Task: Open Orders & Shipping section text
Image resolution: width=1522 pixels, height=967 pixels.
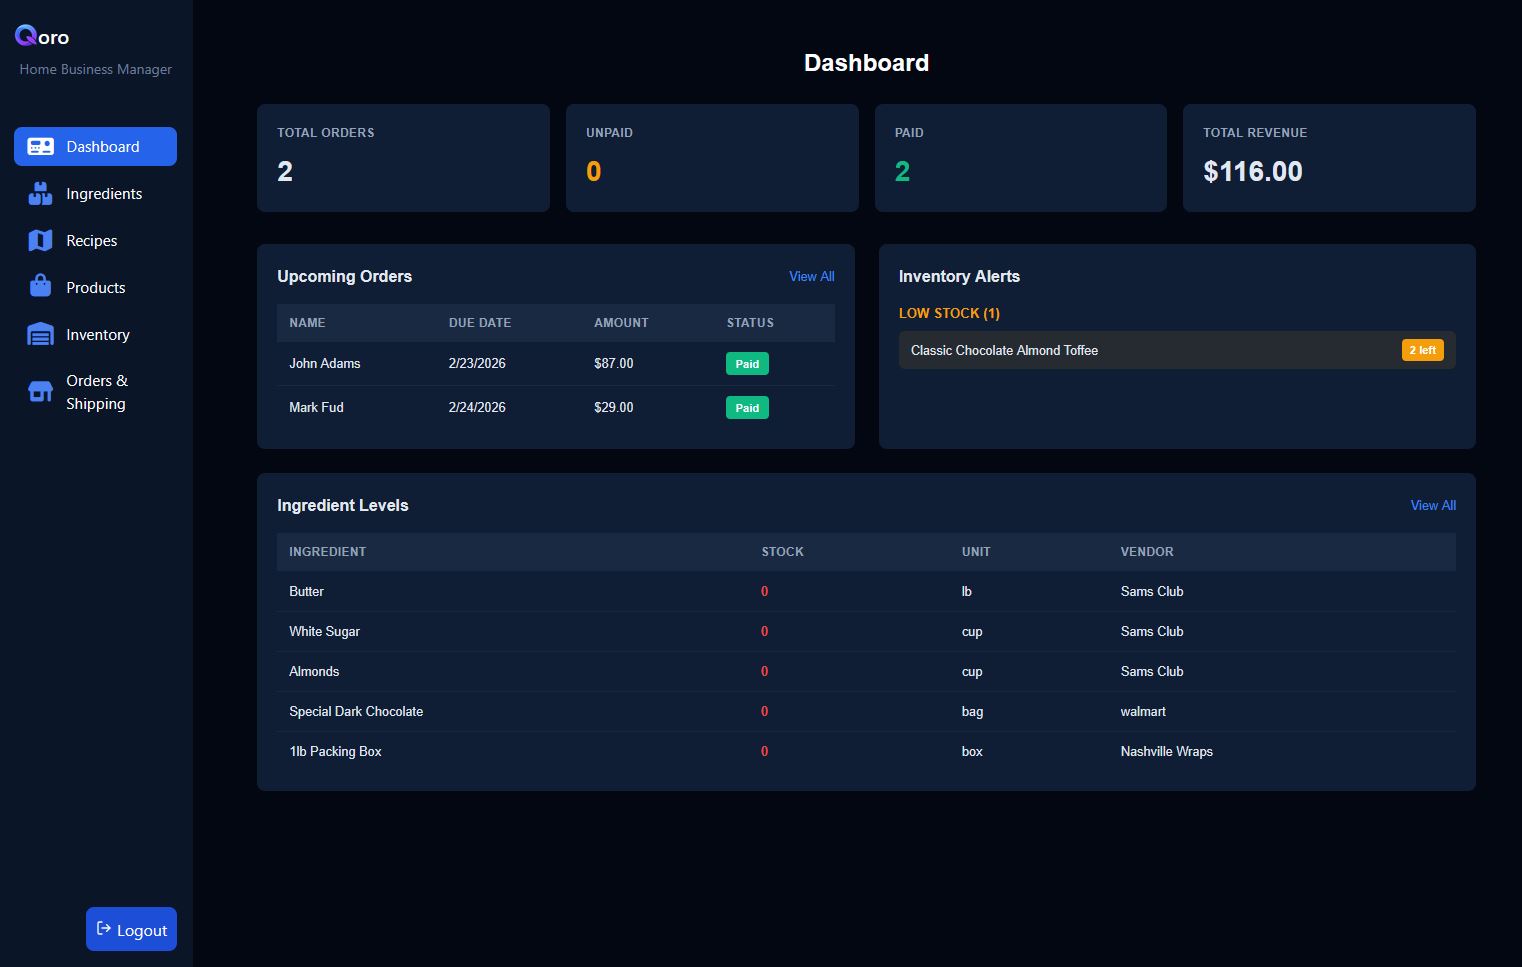Action: [x=97, y=392]
